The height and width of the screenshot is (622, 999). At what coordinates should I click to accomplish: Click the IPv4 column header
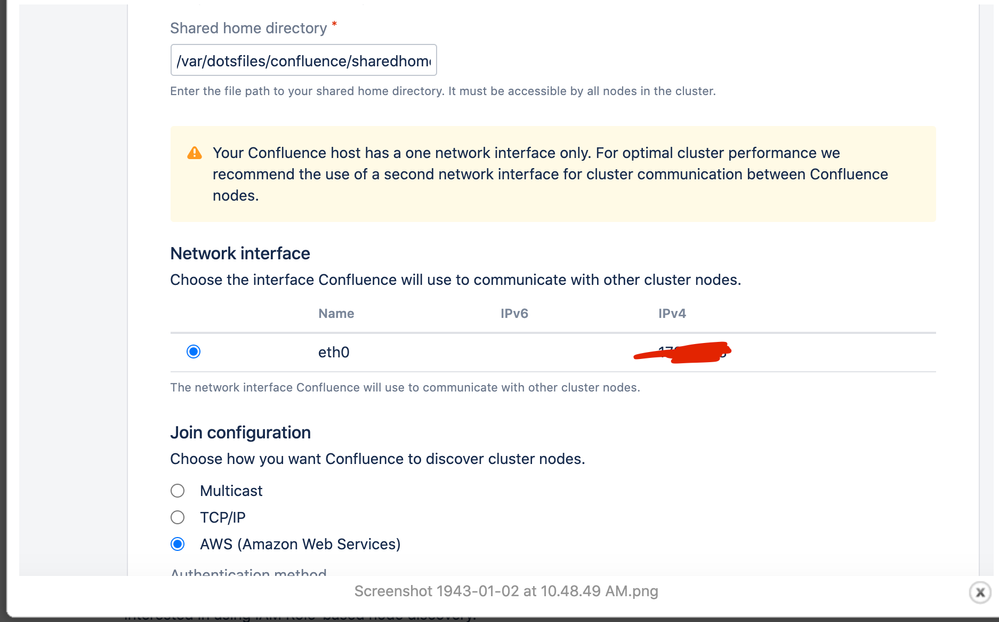pos(672,314)
